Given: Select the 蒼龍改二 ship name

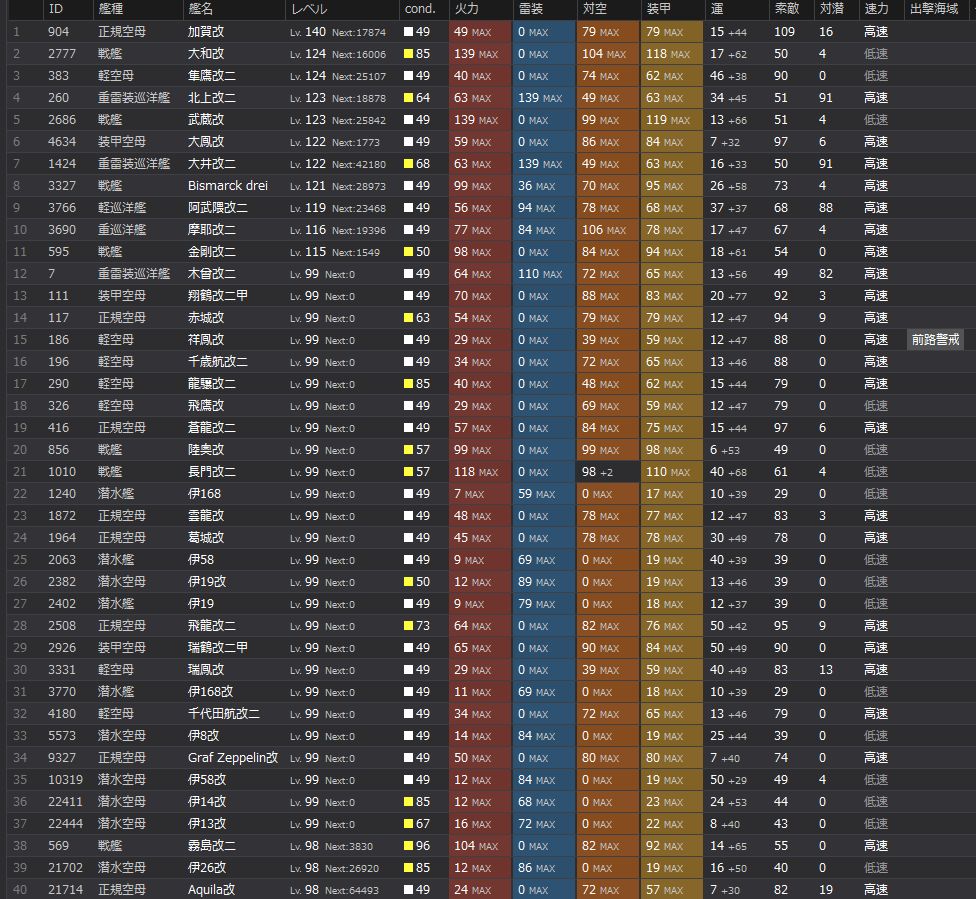Looking at the screenshot, I should pos(212,428).
